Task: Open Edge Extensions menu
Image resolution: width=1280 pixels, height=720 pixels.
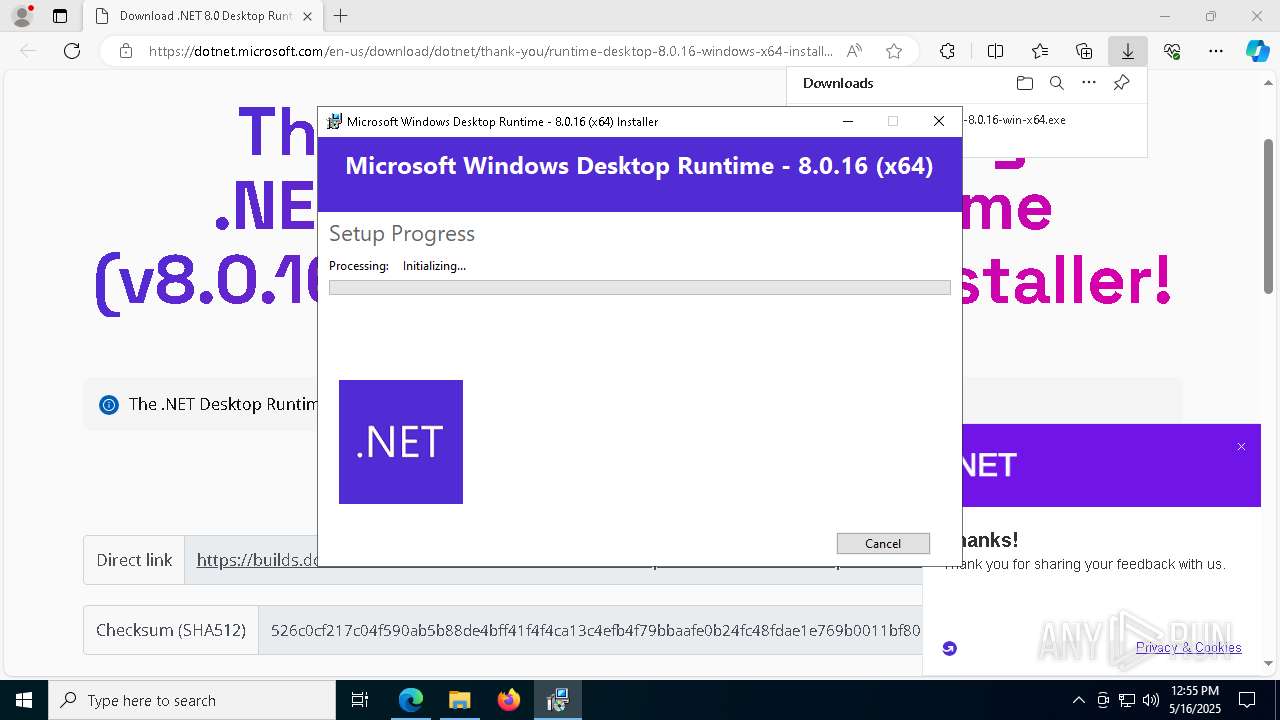Action: click(947, 51)
